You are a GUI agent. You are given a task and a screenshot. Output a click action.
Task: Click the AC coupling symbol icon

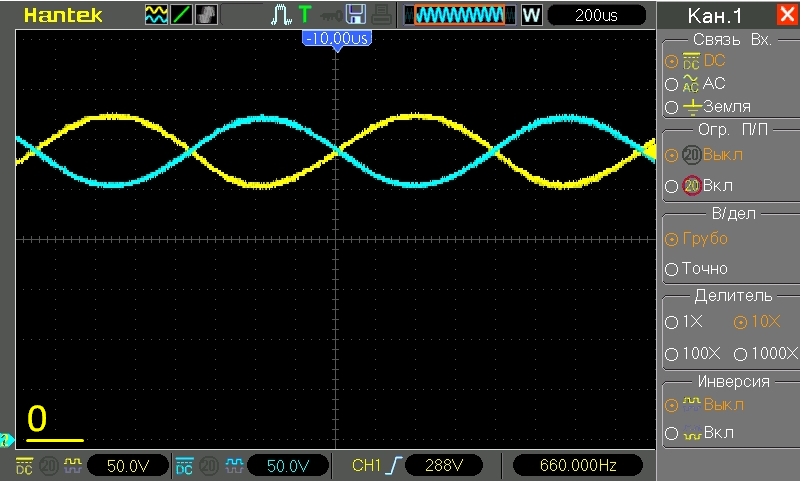(x=691, y=84)
